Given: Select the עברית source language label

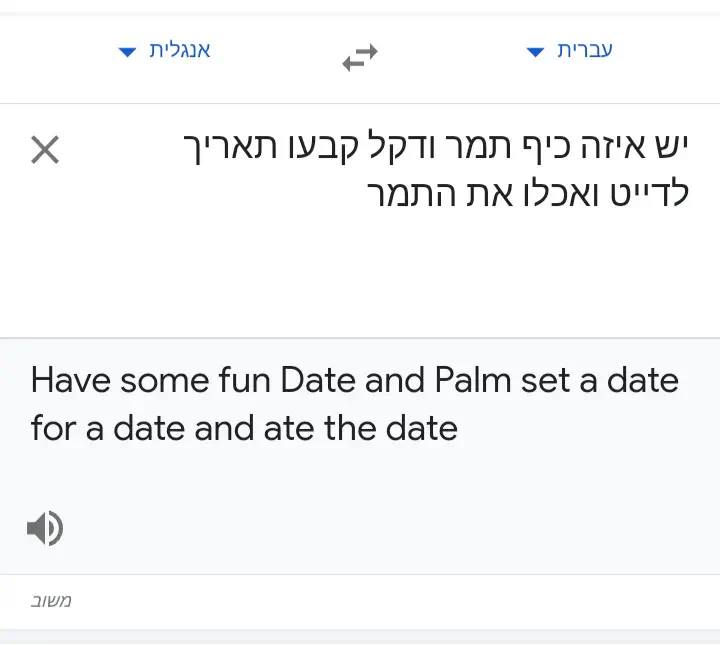Looking at the screenshot, I should pos(584,50).
